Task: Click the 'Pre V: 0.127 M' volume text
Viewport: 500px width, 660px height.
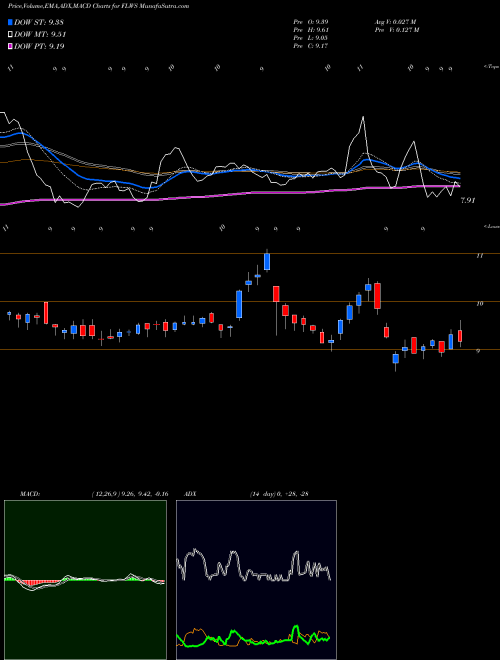Action: point(396,30)
